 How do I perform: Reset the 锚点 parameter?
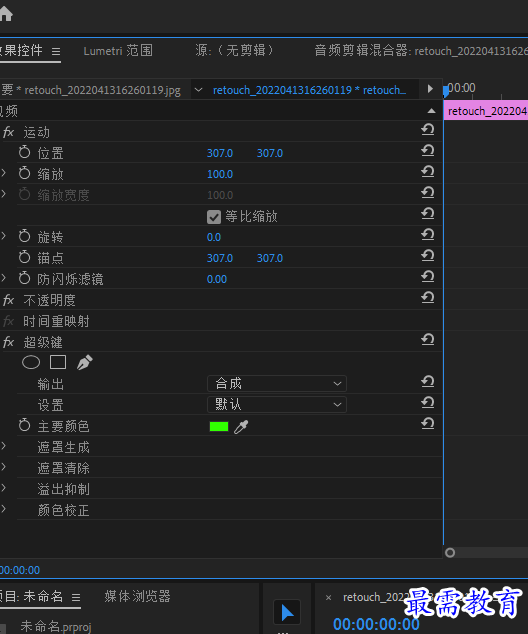(x=428, y=256)
